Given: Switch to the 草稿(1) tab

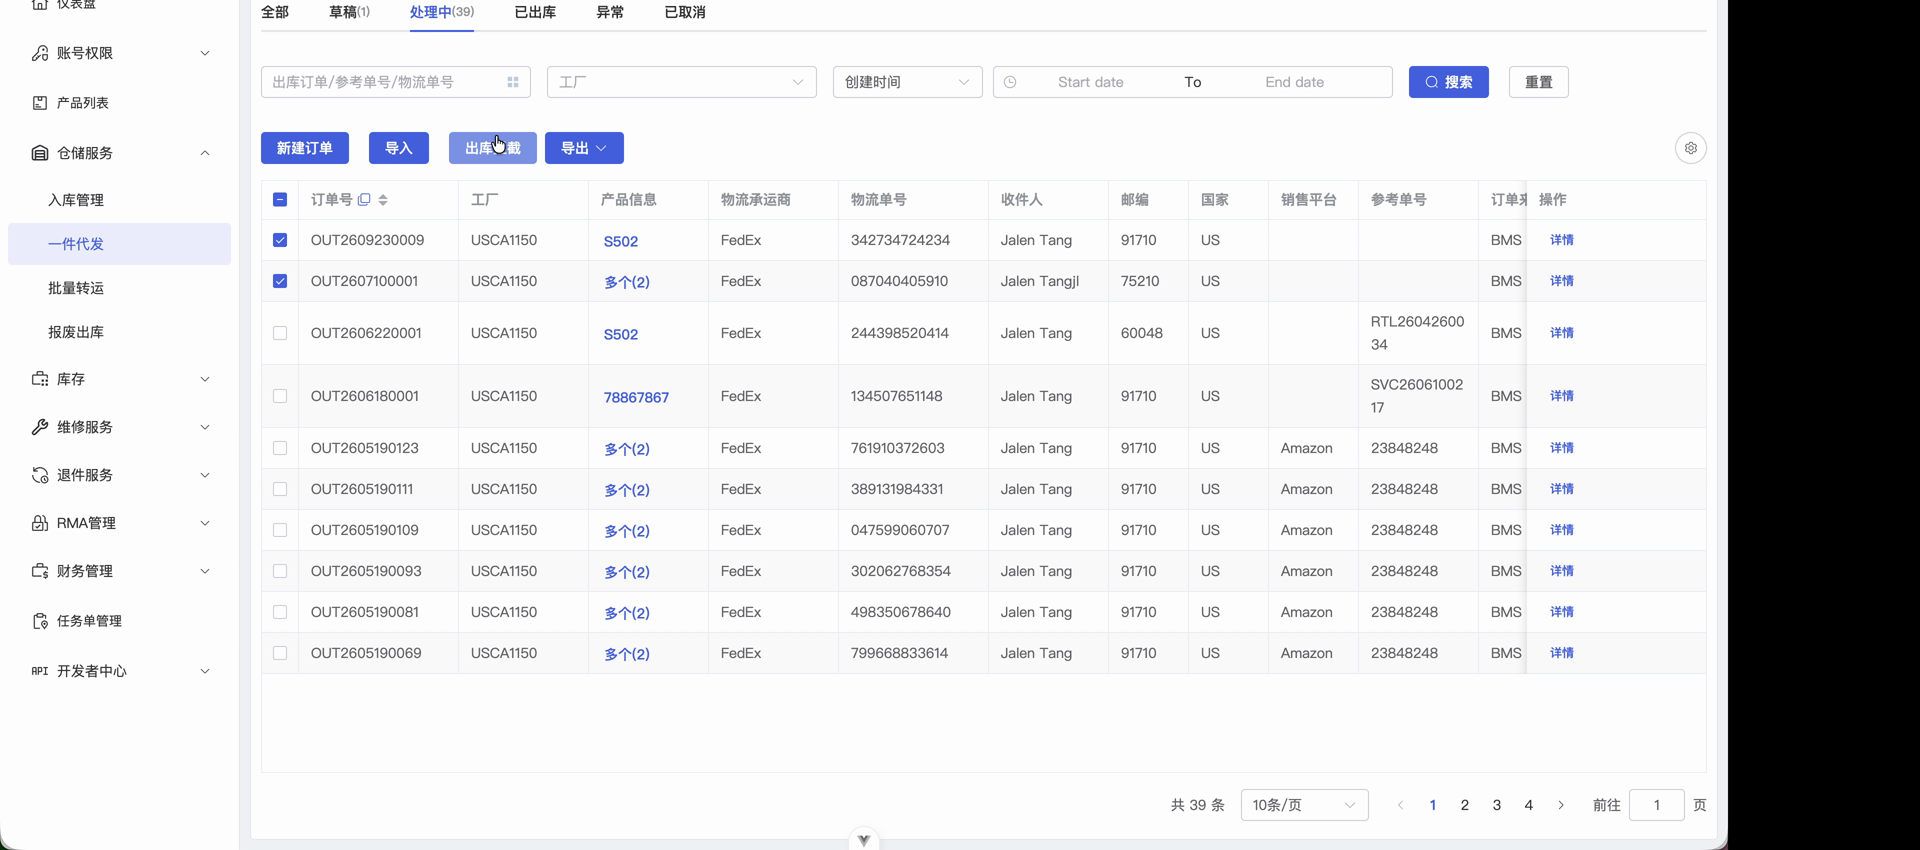Looking at the screenshot, I should (349, 12).
